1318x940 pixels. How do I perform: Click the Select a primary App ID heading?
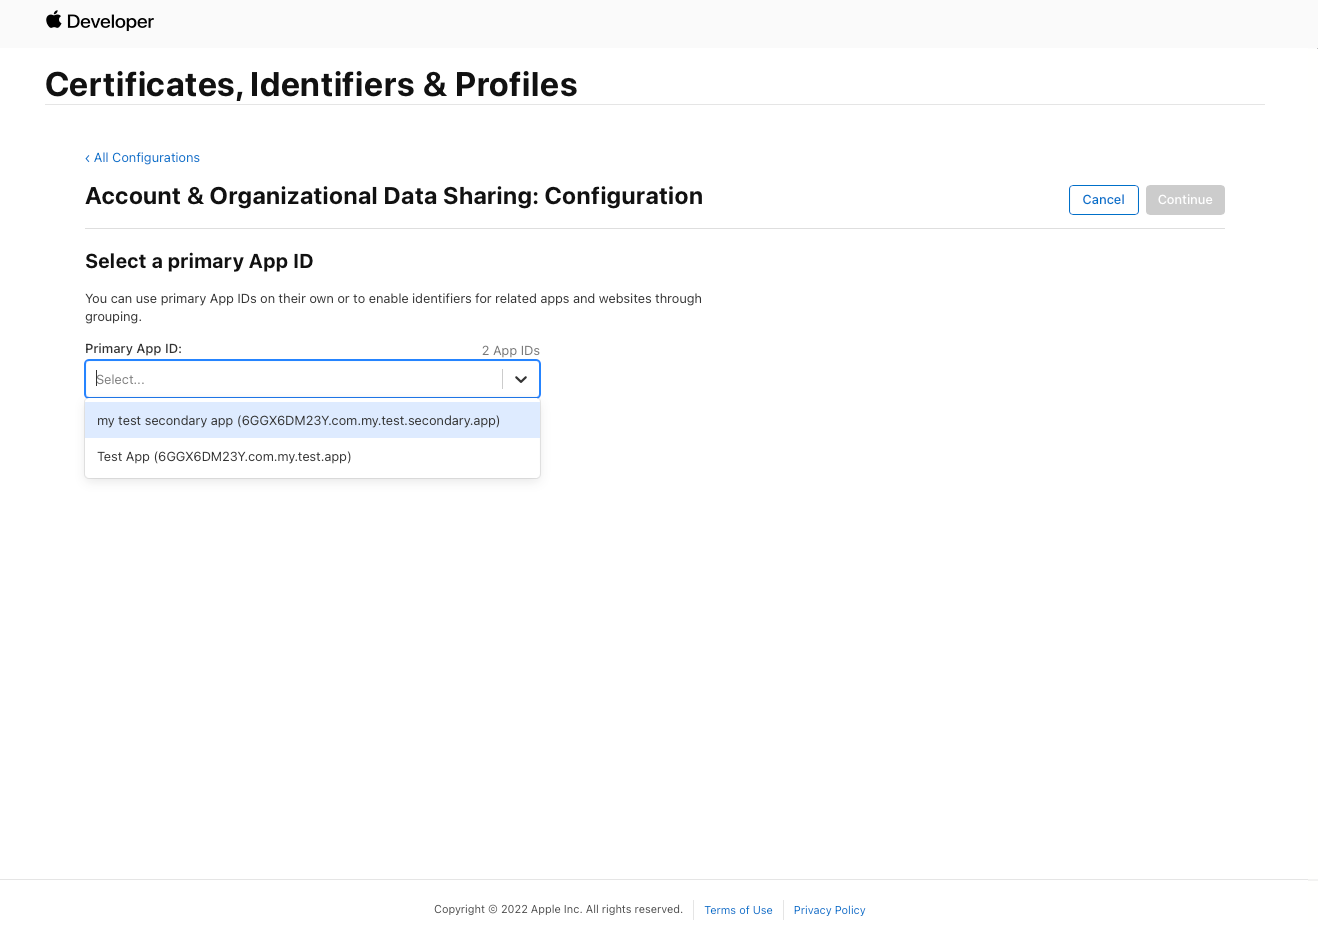click(199, 261)
